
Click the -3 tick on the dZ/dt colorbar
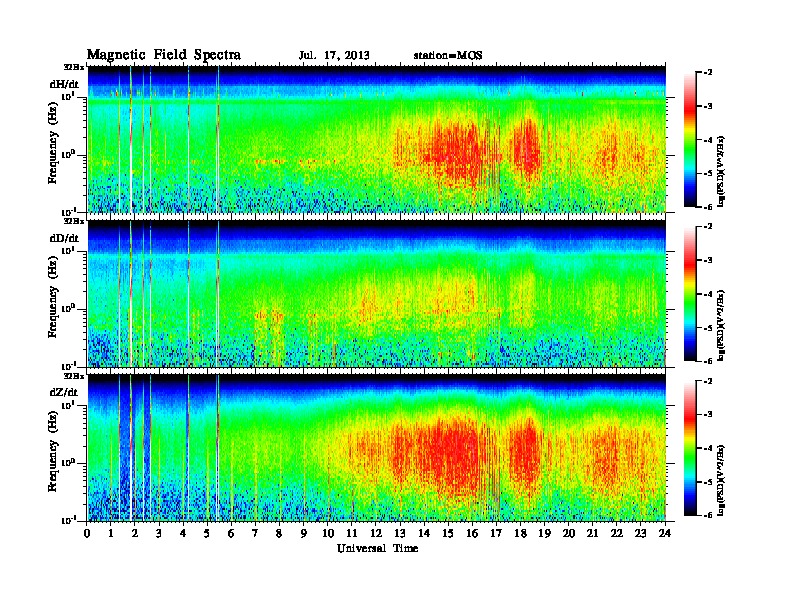[x=708, y=415]
